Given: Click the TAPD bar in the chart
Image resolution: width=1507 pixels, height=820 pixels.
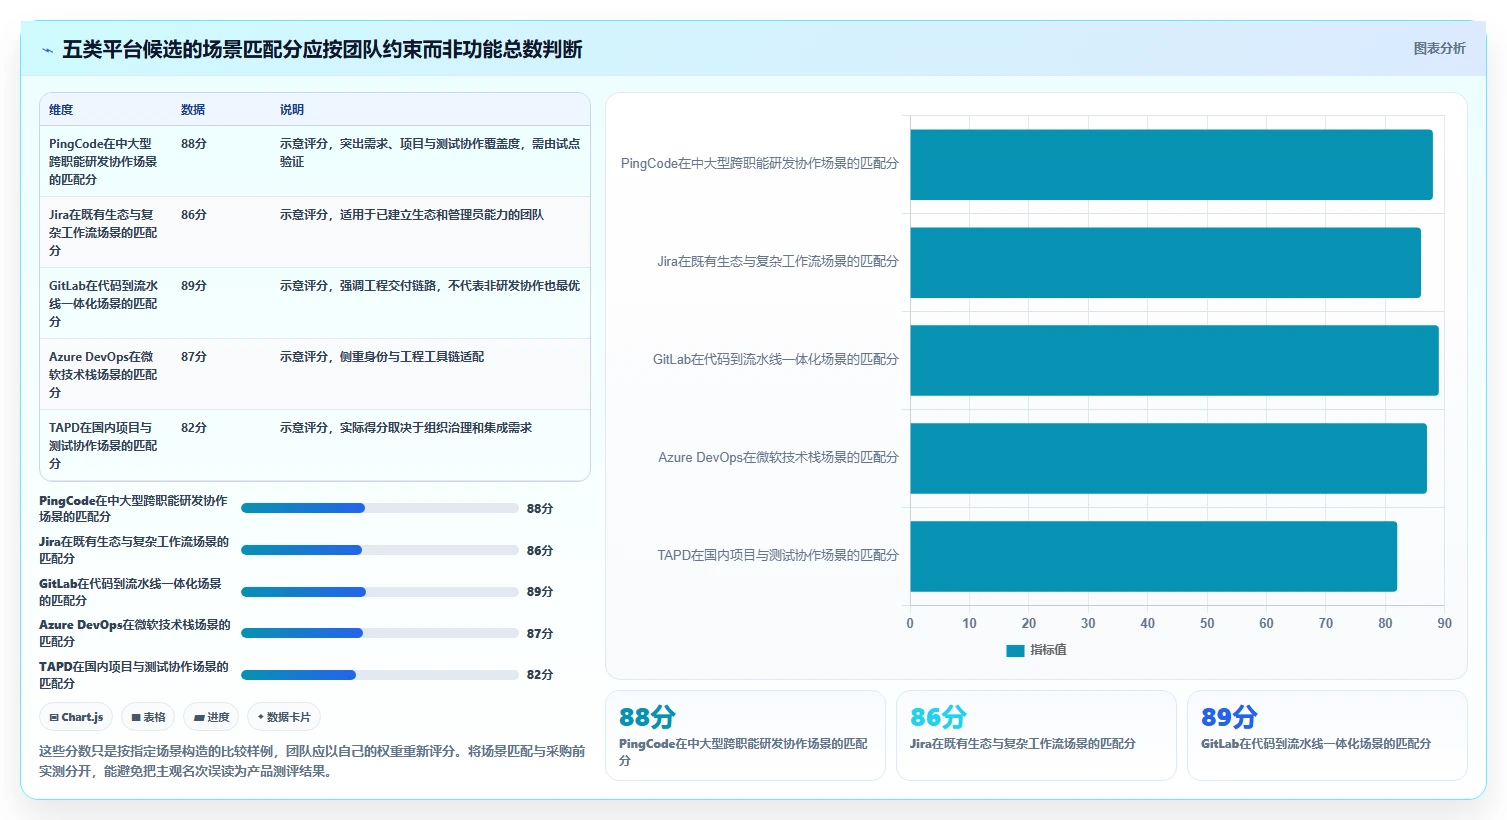Looking at the screenshot, I should point(1153,556).
